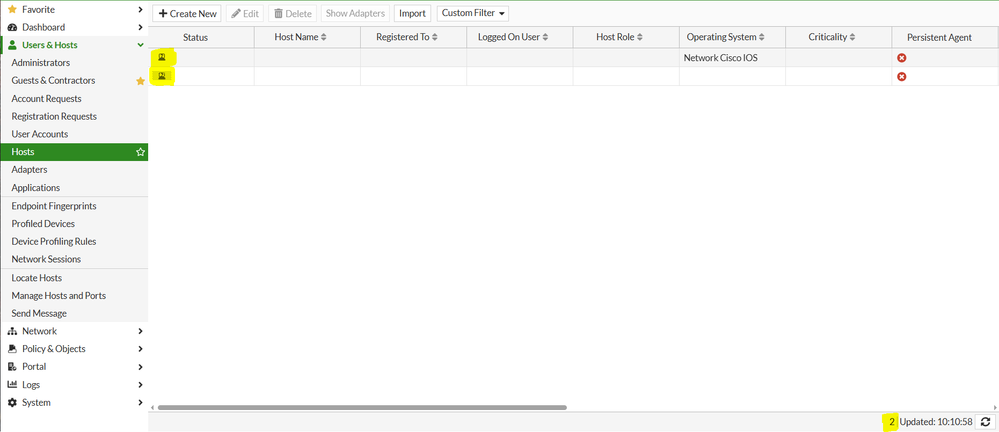The width and height of the screenshot is (999, 432).
Task: Sort by Host Name column arrows
Action: 324,38
